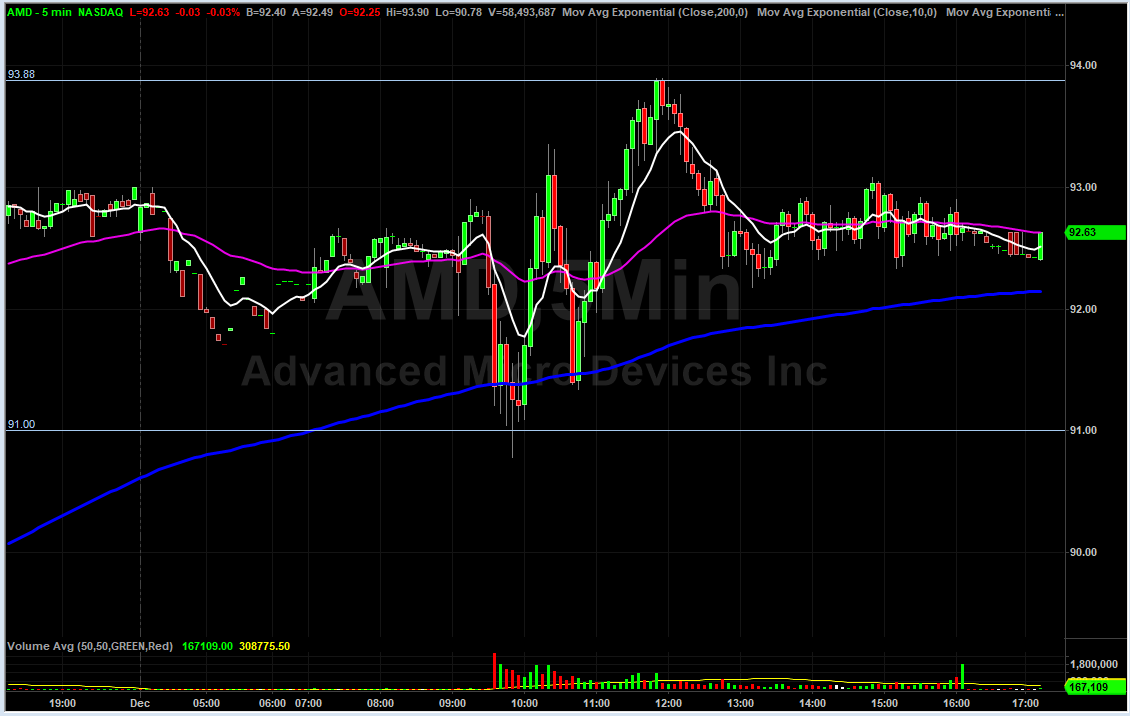The height and width of the screenshot is (716, 1130).
Task: Click the Volume Avg (50,50,GREEN,Red) label
Action: point(90,646)
